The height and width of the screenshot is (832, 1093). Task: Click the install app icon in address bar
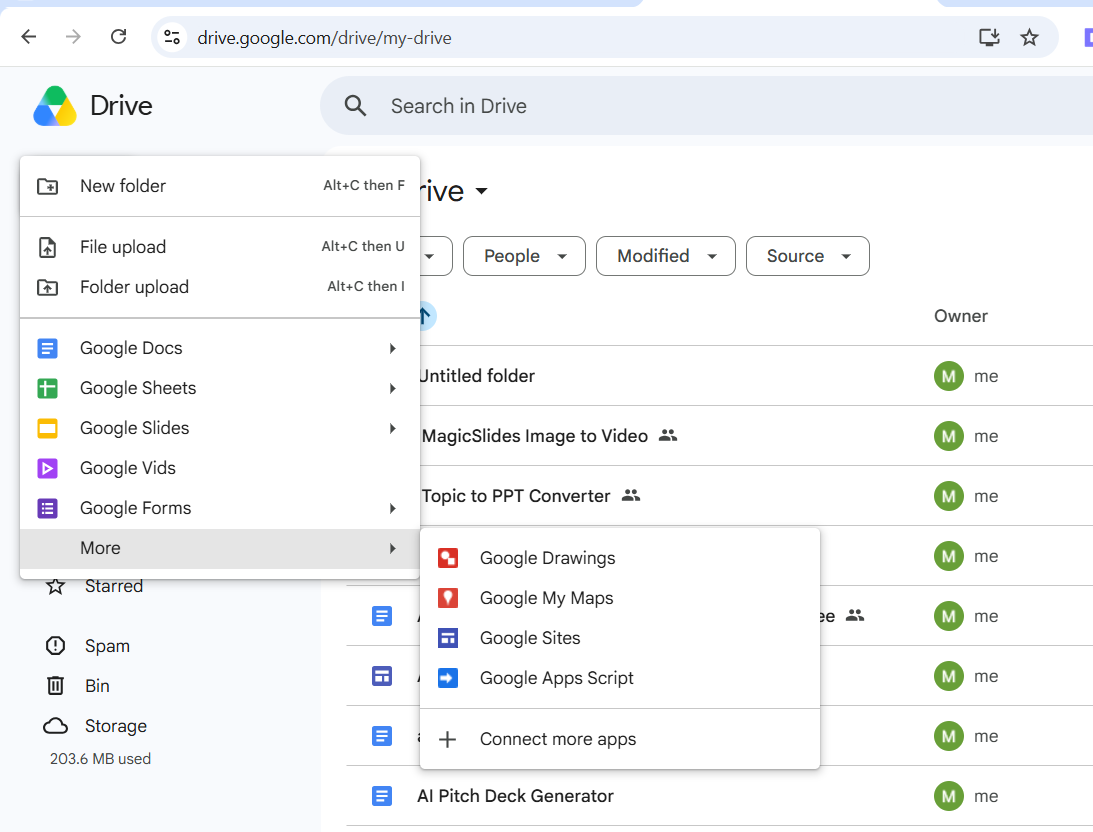click(x=989, y=37)
